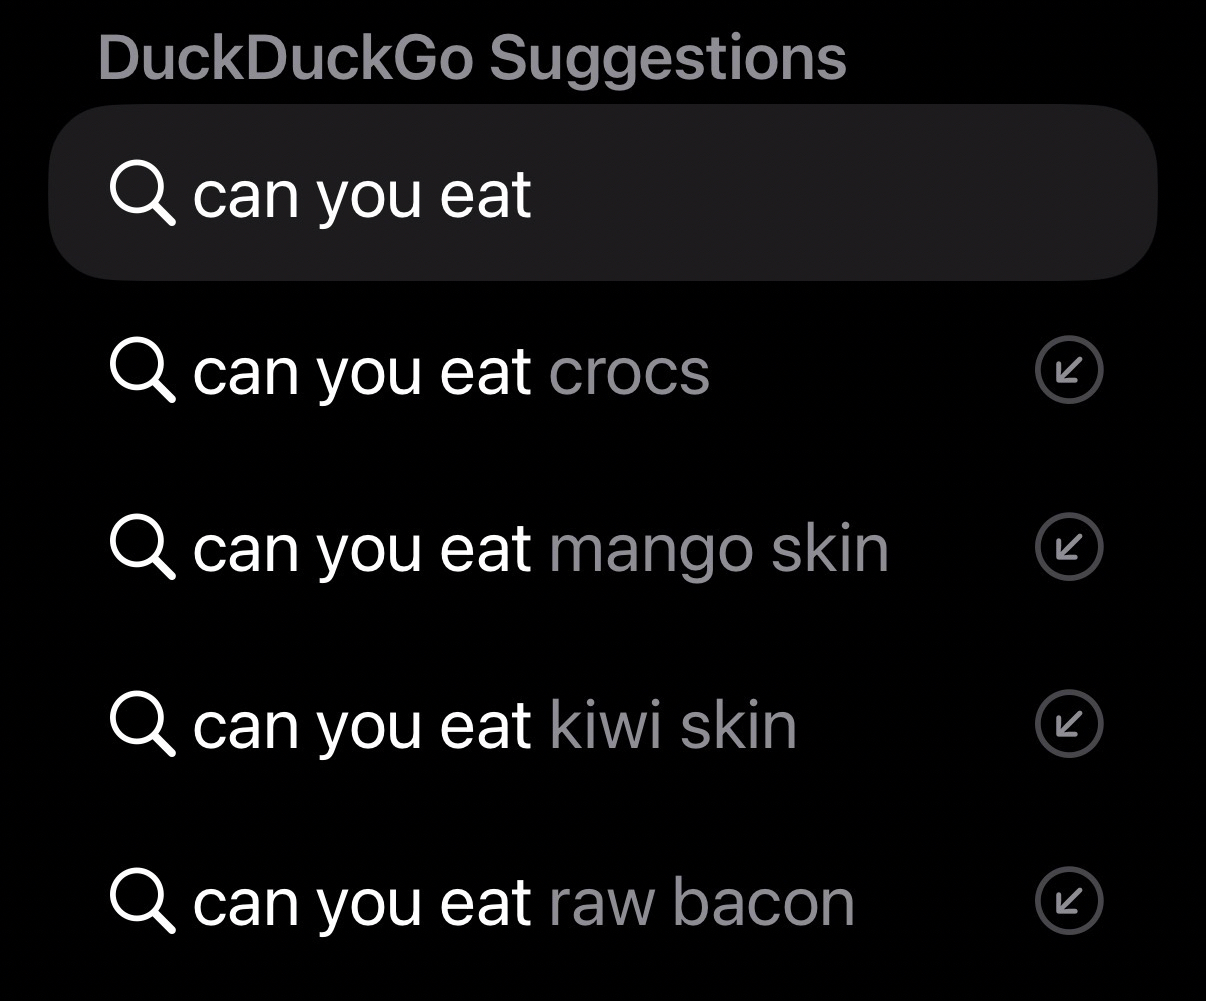Click the magnifier icon beside the mango skin suggestion
1206x1001 pixels.
click(x=141, y=548)
